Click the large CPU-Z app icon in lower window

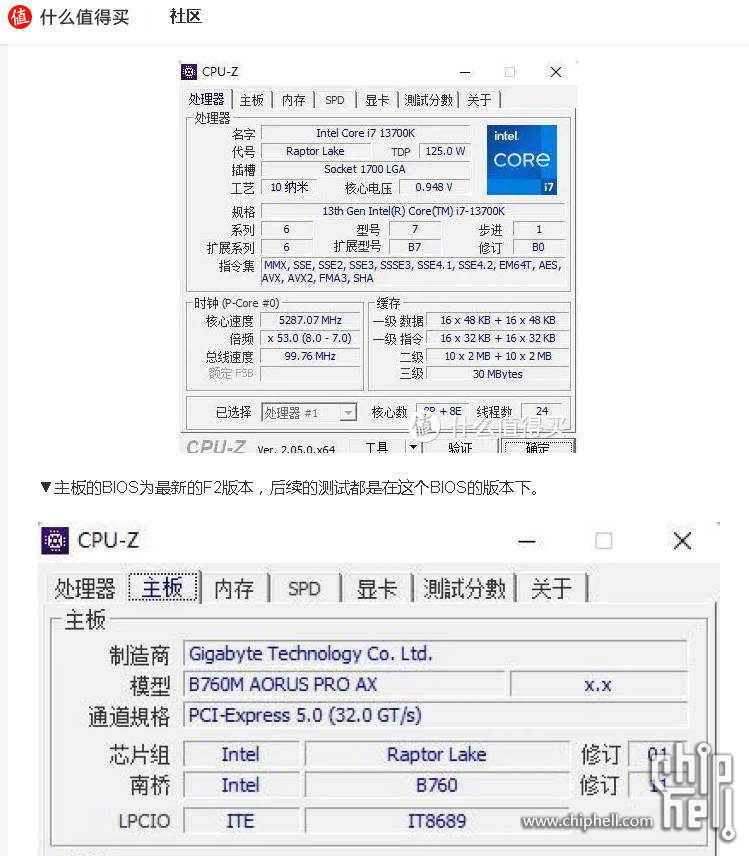[55, 540]
